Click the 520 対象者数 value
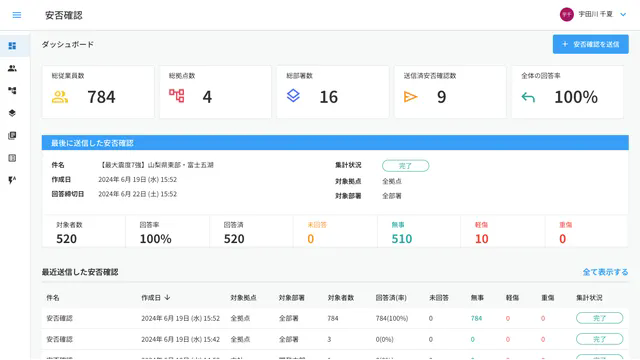 pos(67,239)
